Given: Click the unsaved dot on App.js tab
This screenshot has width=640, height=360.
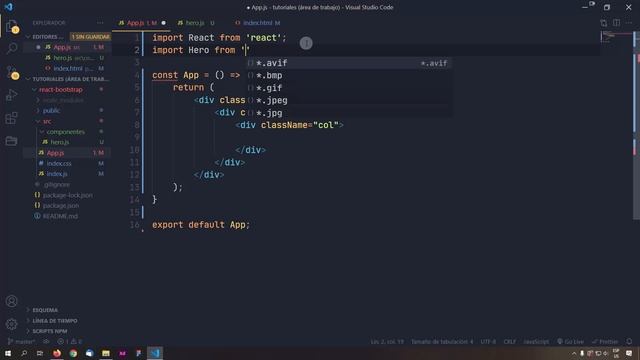Looking at the screenshot, I should point(164,23).
